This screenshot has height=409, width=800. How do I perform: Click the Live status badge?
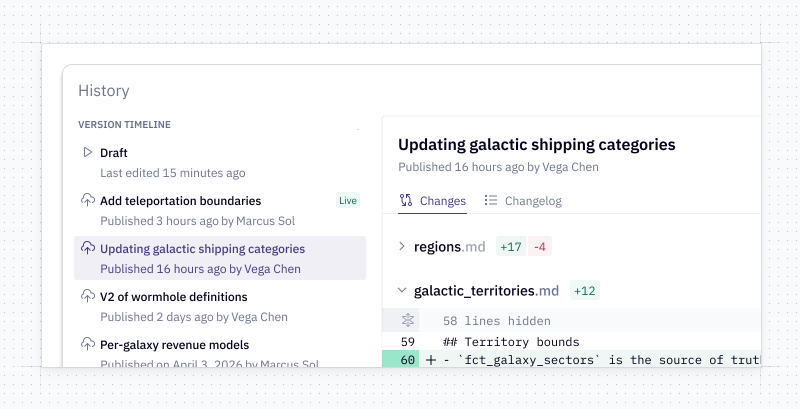347,200
